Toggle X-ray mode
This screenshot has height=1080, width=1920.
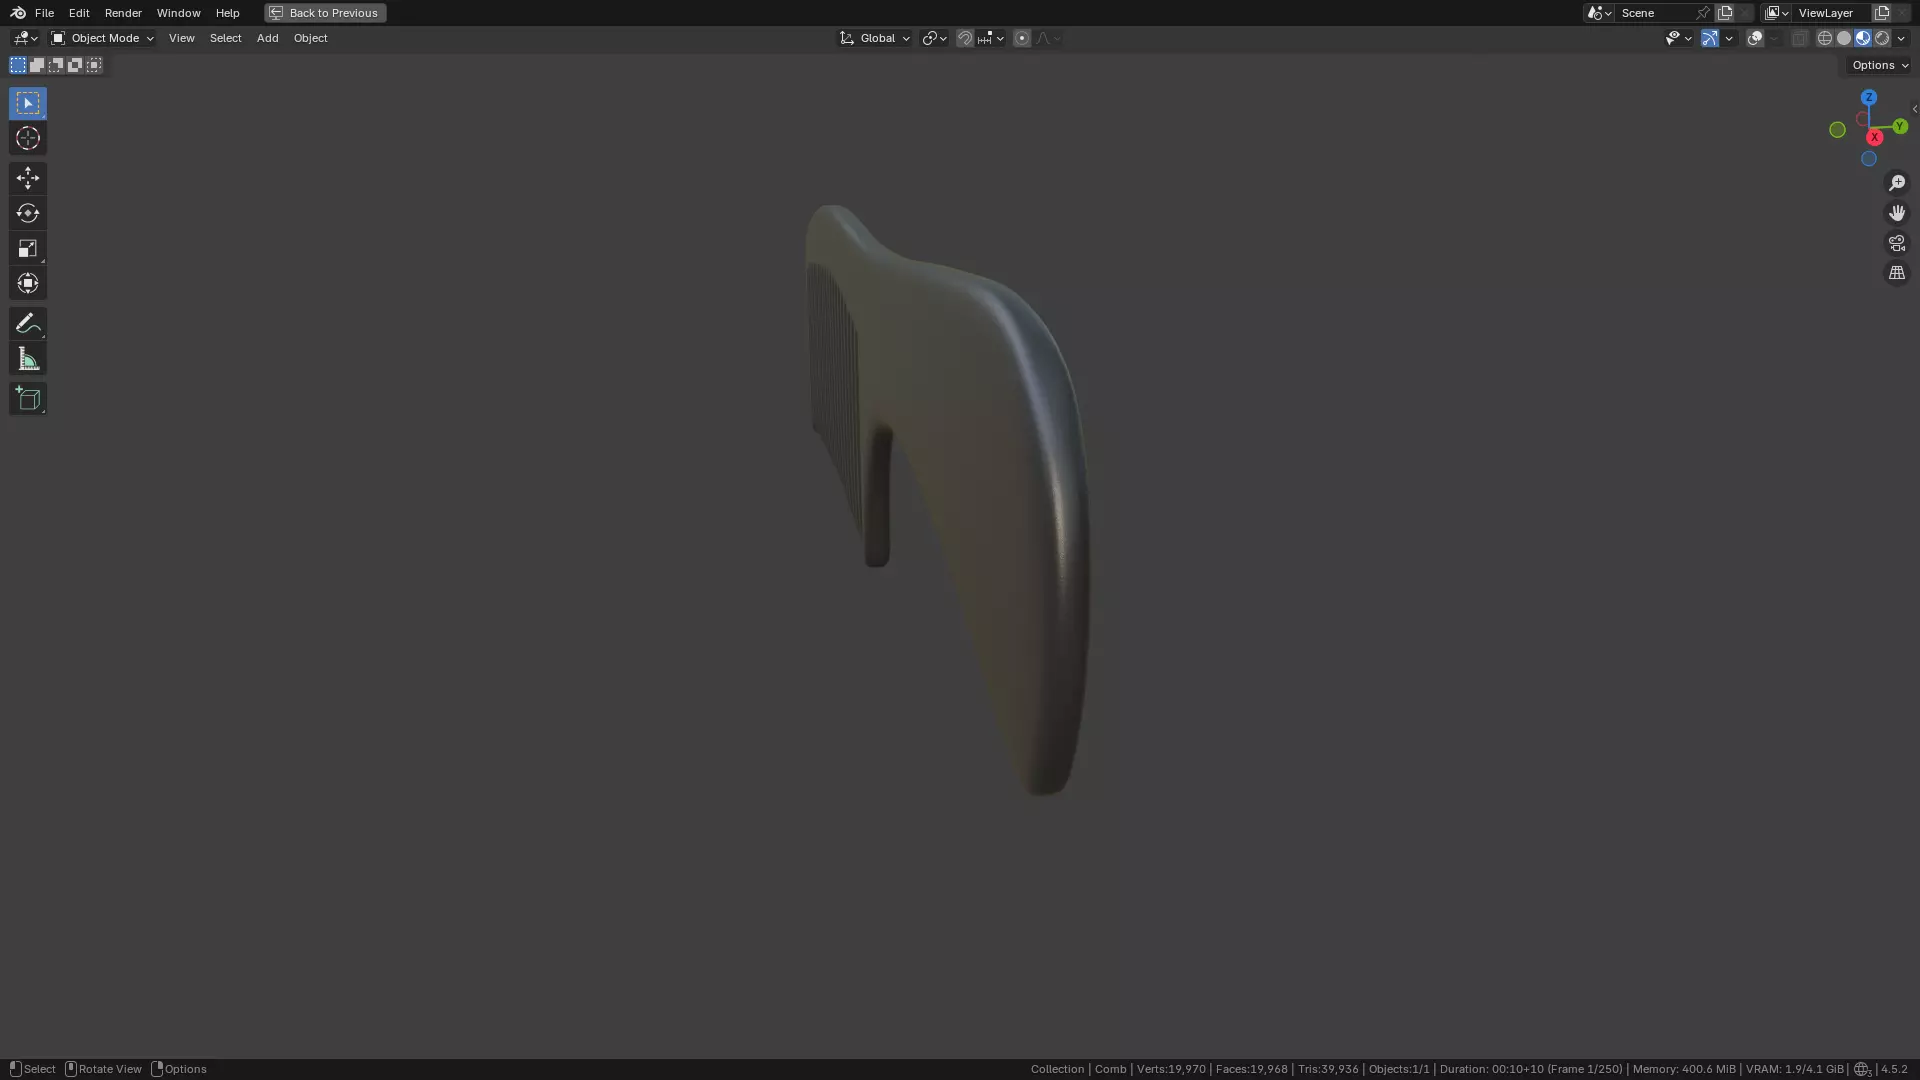click(1800, 38)
